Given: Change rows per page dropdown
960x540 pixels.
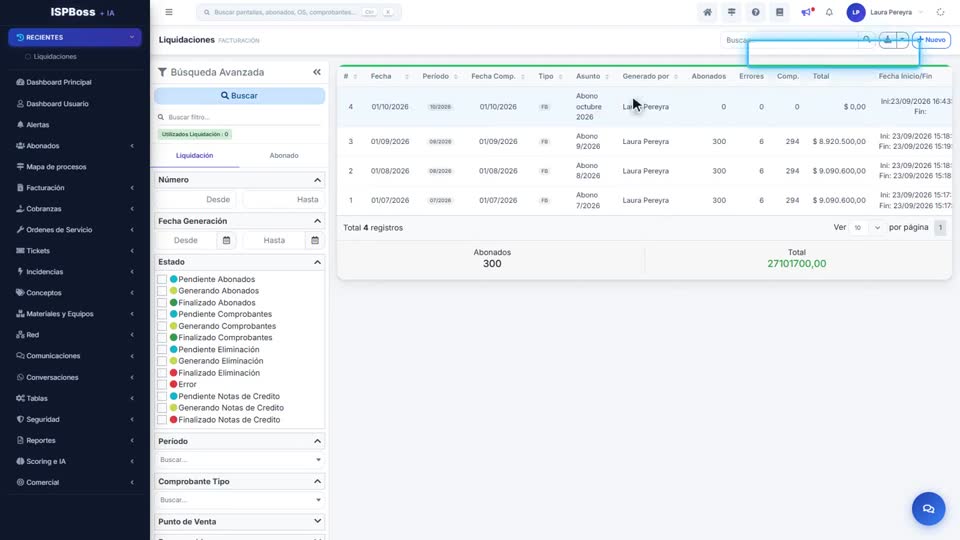Looking at the screenshot, I should 866,228.
